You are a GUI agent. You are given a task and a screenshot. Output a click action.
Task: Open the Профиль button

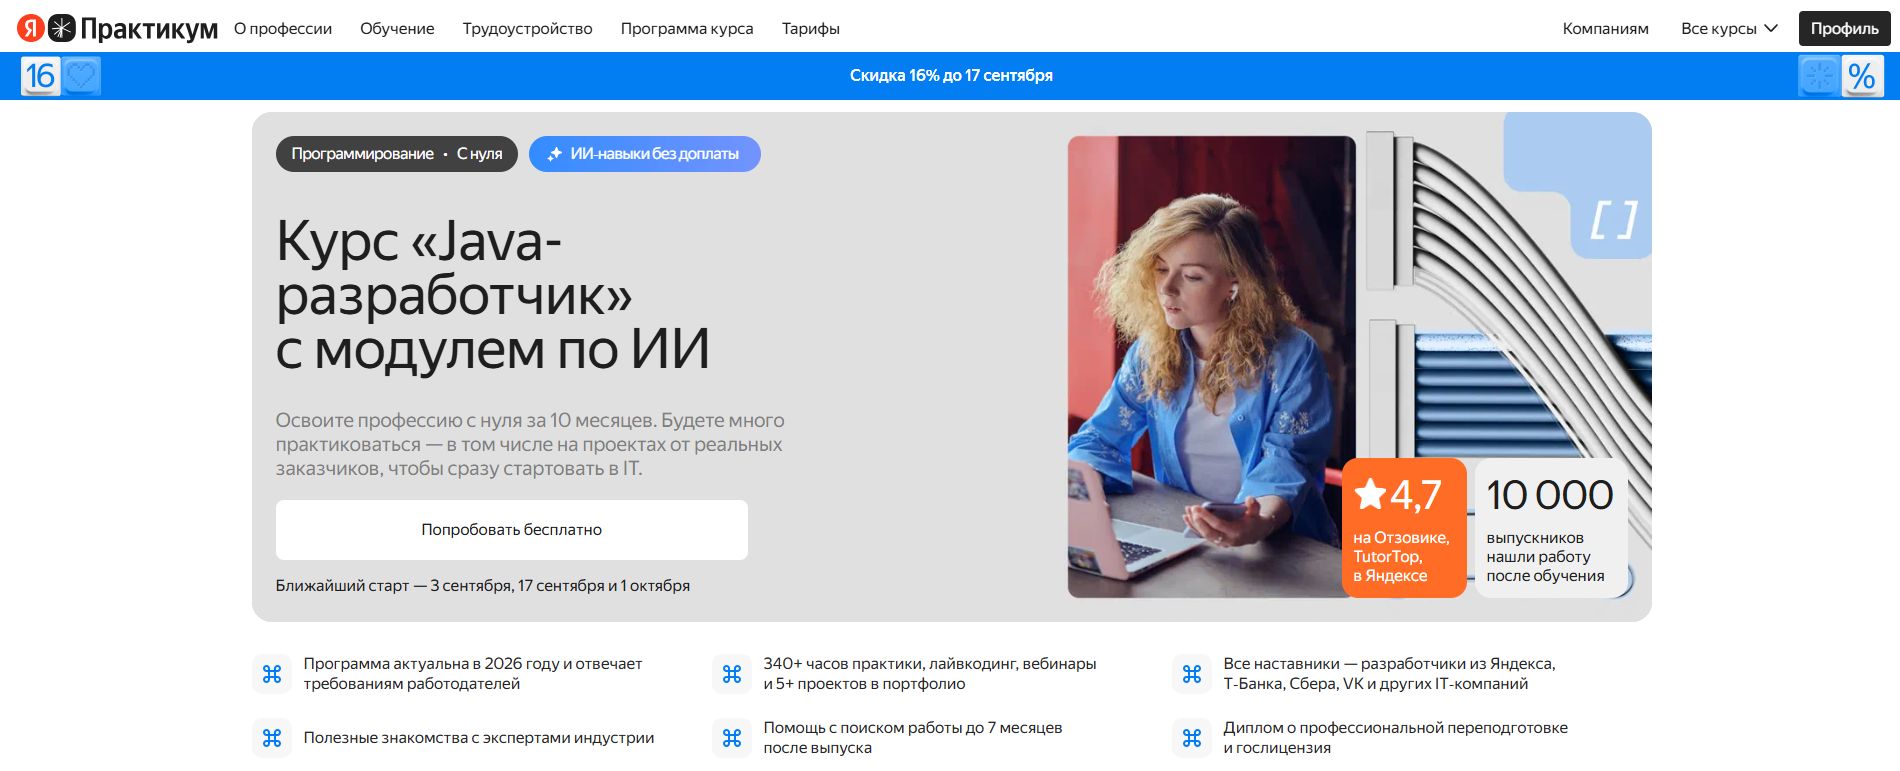(1845, 28)
